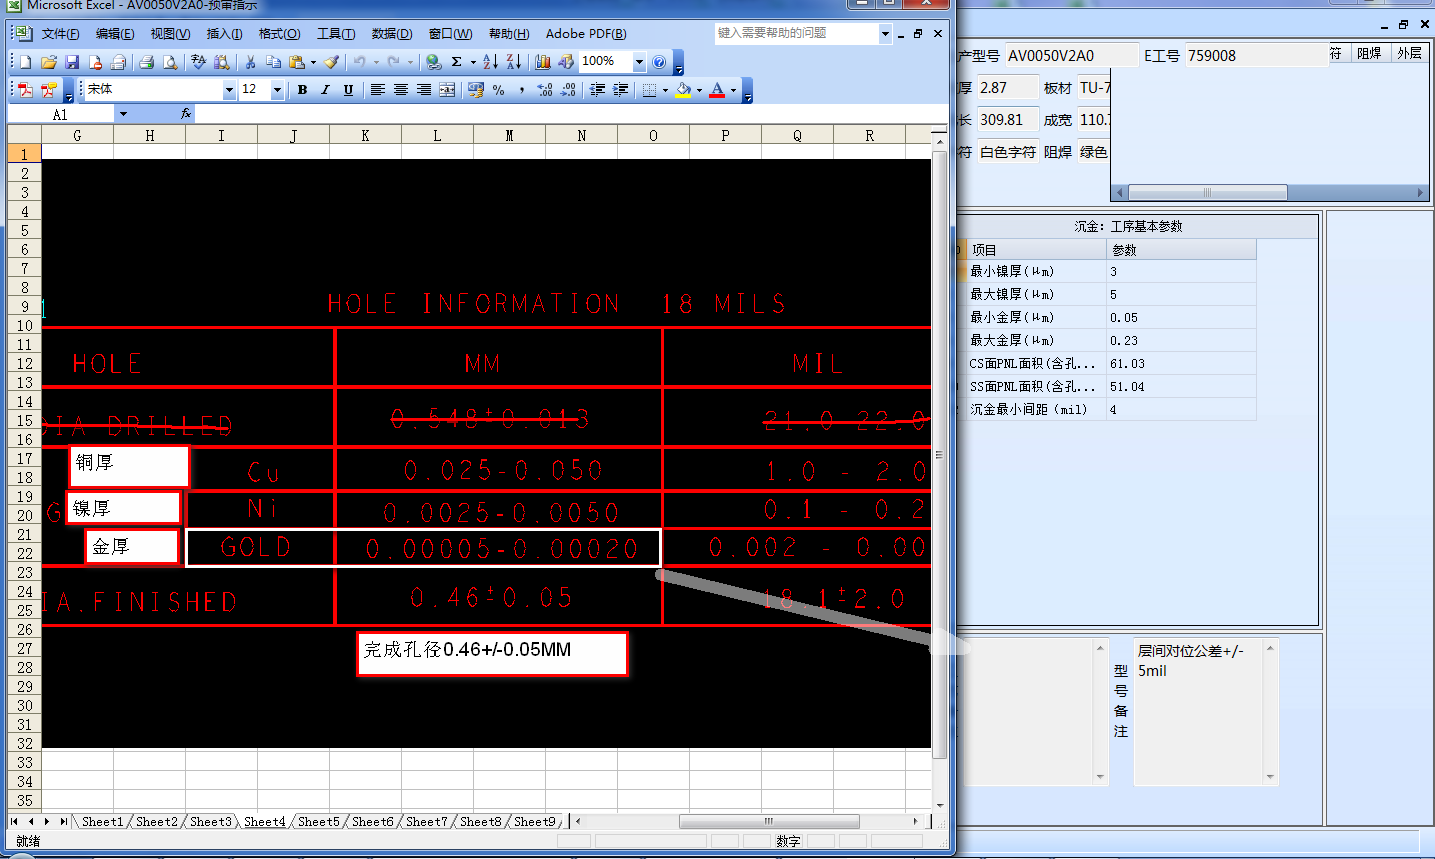Open zoom percentage dropdown 100%
The height and width of the screenshot is (859, 1435).
click(639, 62)
